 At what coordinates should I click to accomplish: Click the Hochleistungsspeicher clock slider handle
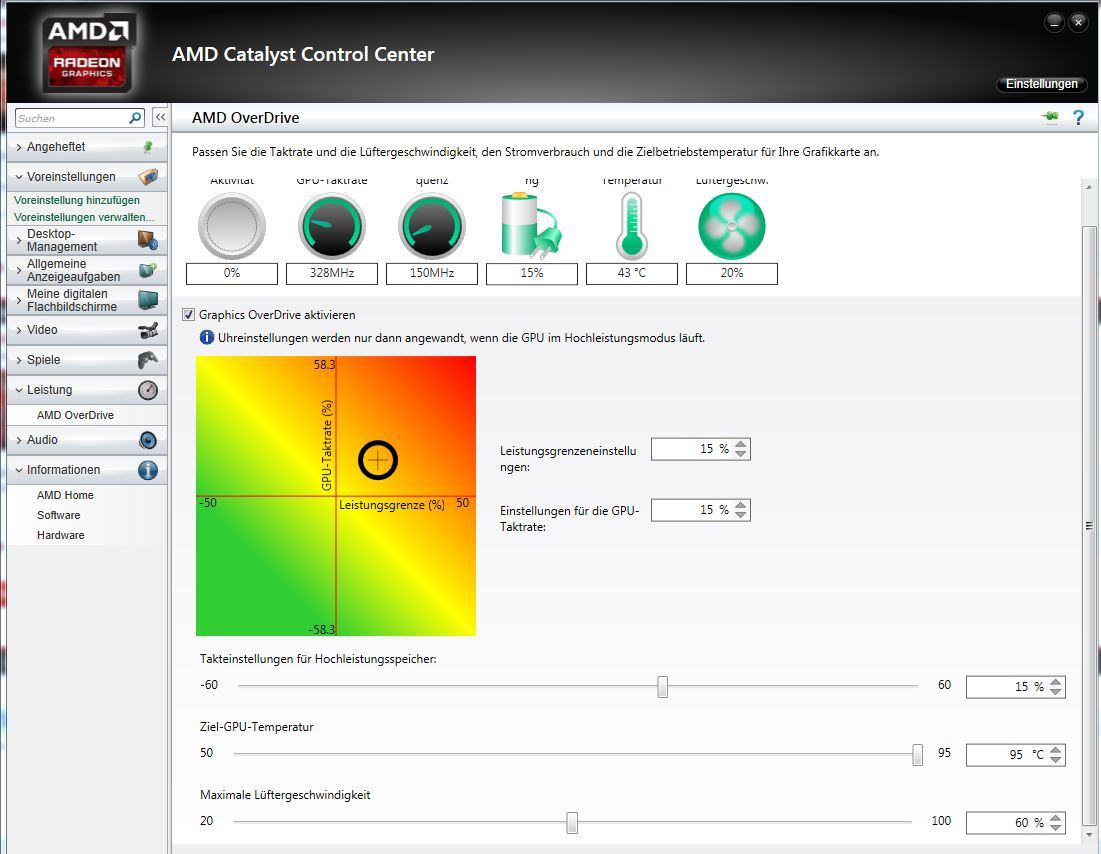tap(662, 686)
